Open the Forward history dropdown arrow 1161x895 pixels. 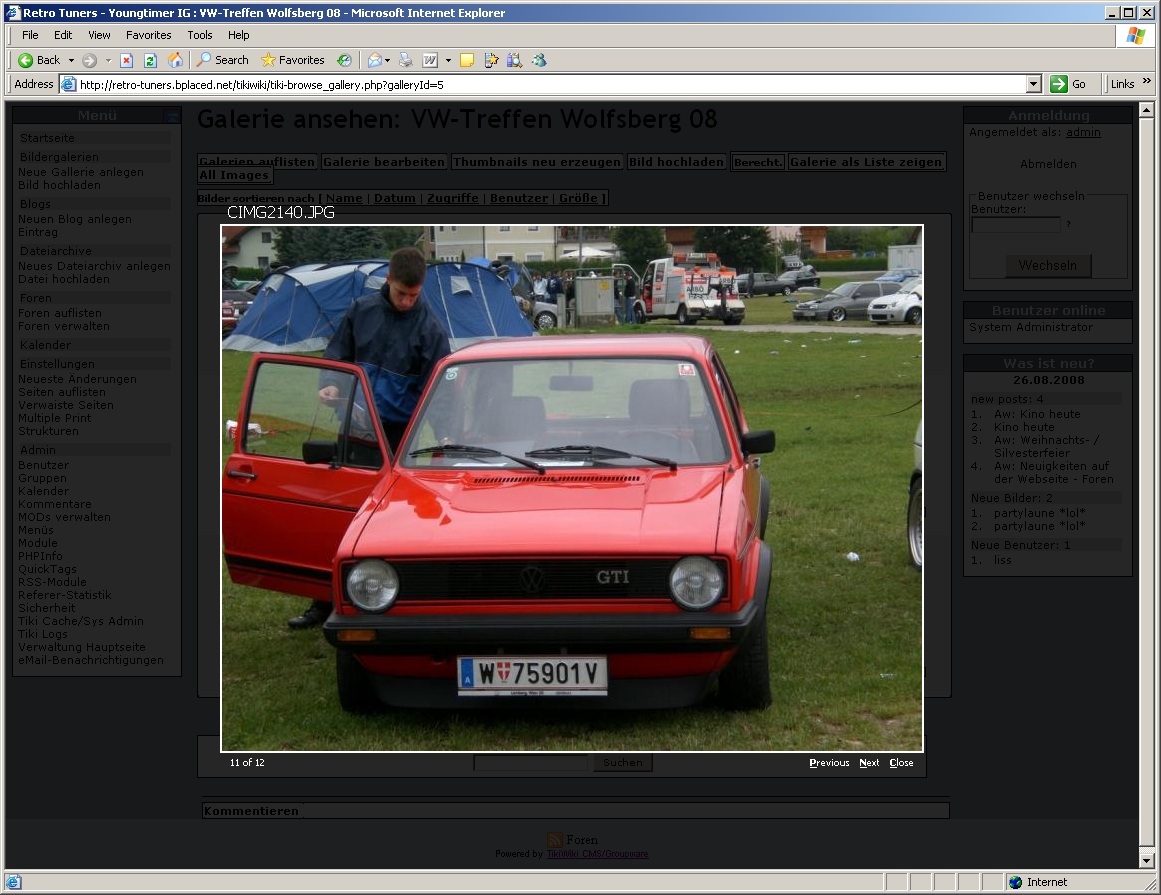(x=108, y=61)
